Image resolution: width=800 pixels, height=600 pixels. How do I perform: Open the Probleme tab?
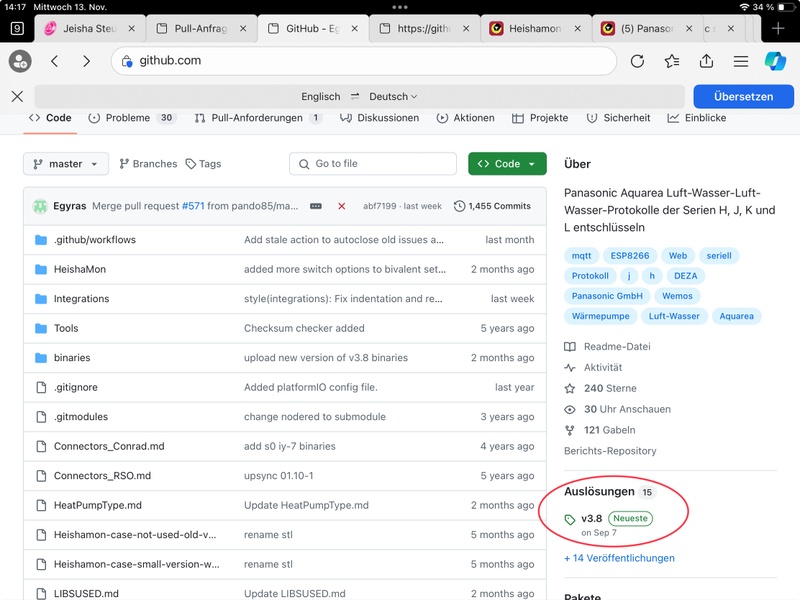132,118
